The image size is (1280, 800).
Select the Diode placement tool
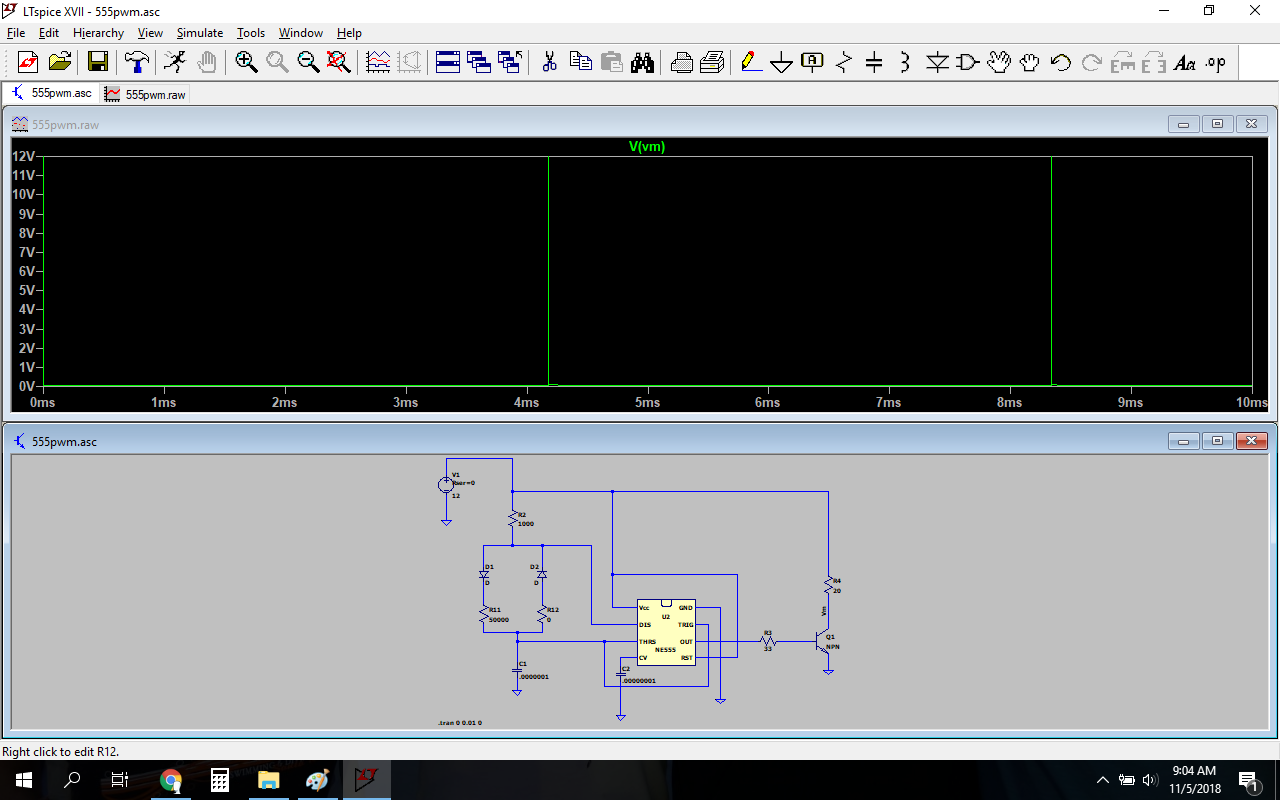936,62
